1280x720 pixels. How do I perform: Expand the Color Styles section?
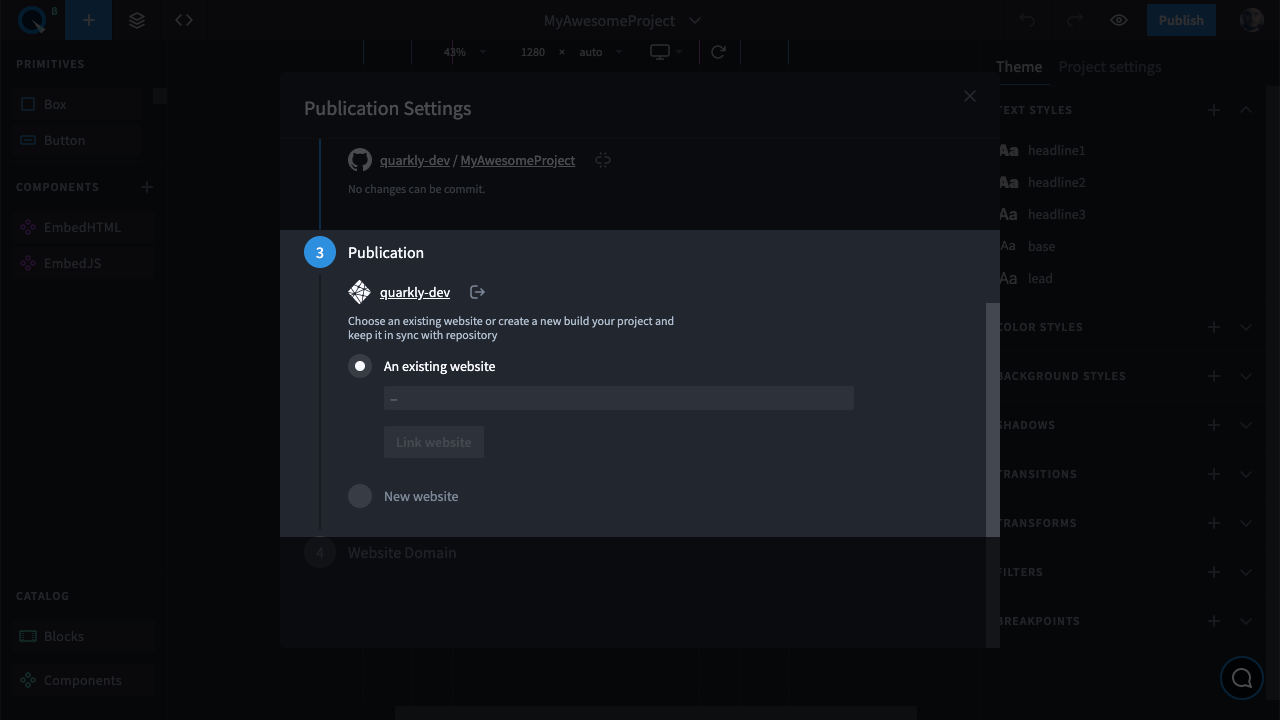1246,327
